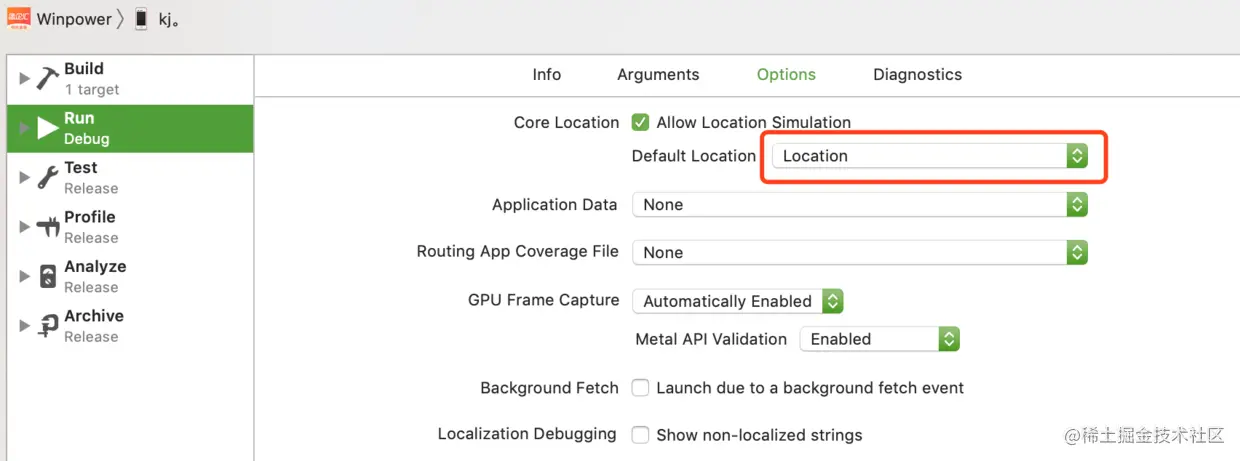Viewport: 1240px width, 461px height.
Task: Select the Build hammer icon
Action: pos(48,79)
